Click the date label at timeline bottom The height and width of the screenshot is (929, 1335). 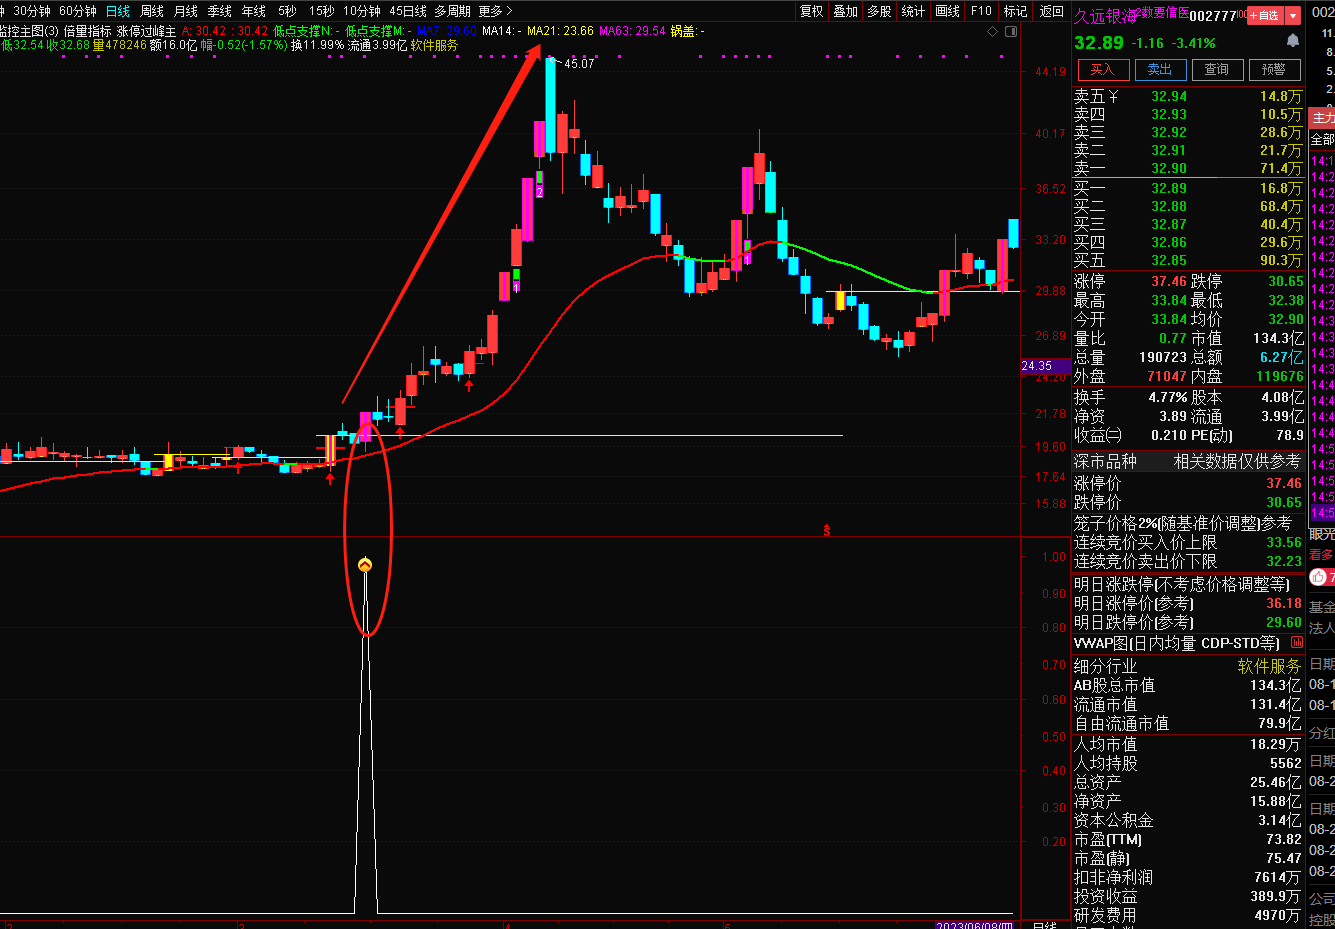974,924
